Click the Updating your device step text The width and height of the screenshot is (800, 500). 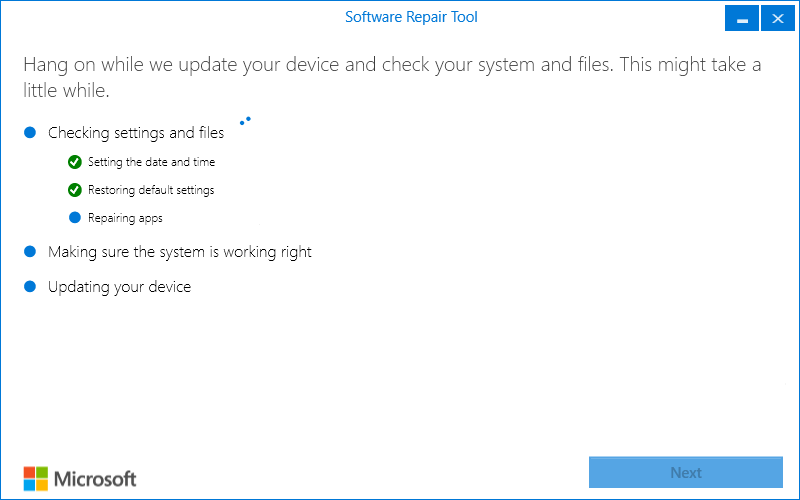[119, 287]
